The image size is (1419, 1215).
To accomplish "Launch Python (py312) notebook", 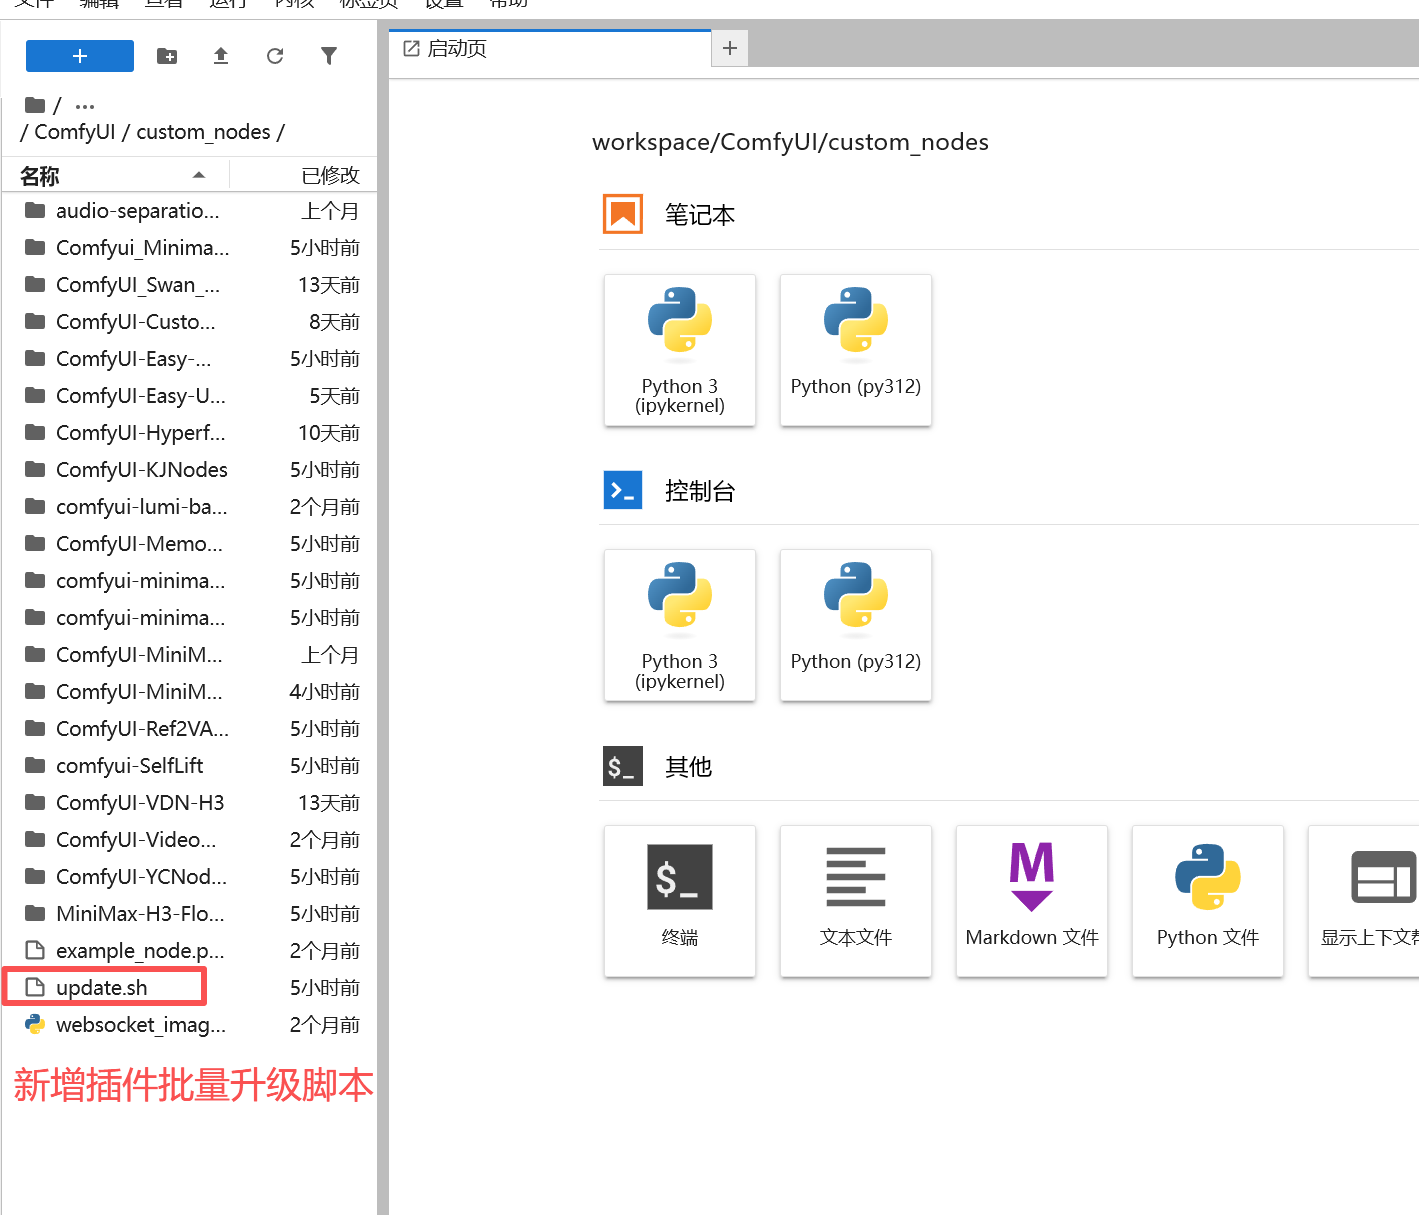I will [x=856, y=350].
